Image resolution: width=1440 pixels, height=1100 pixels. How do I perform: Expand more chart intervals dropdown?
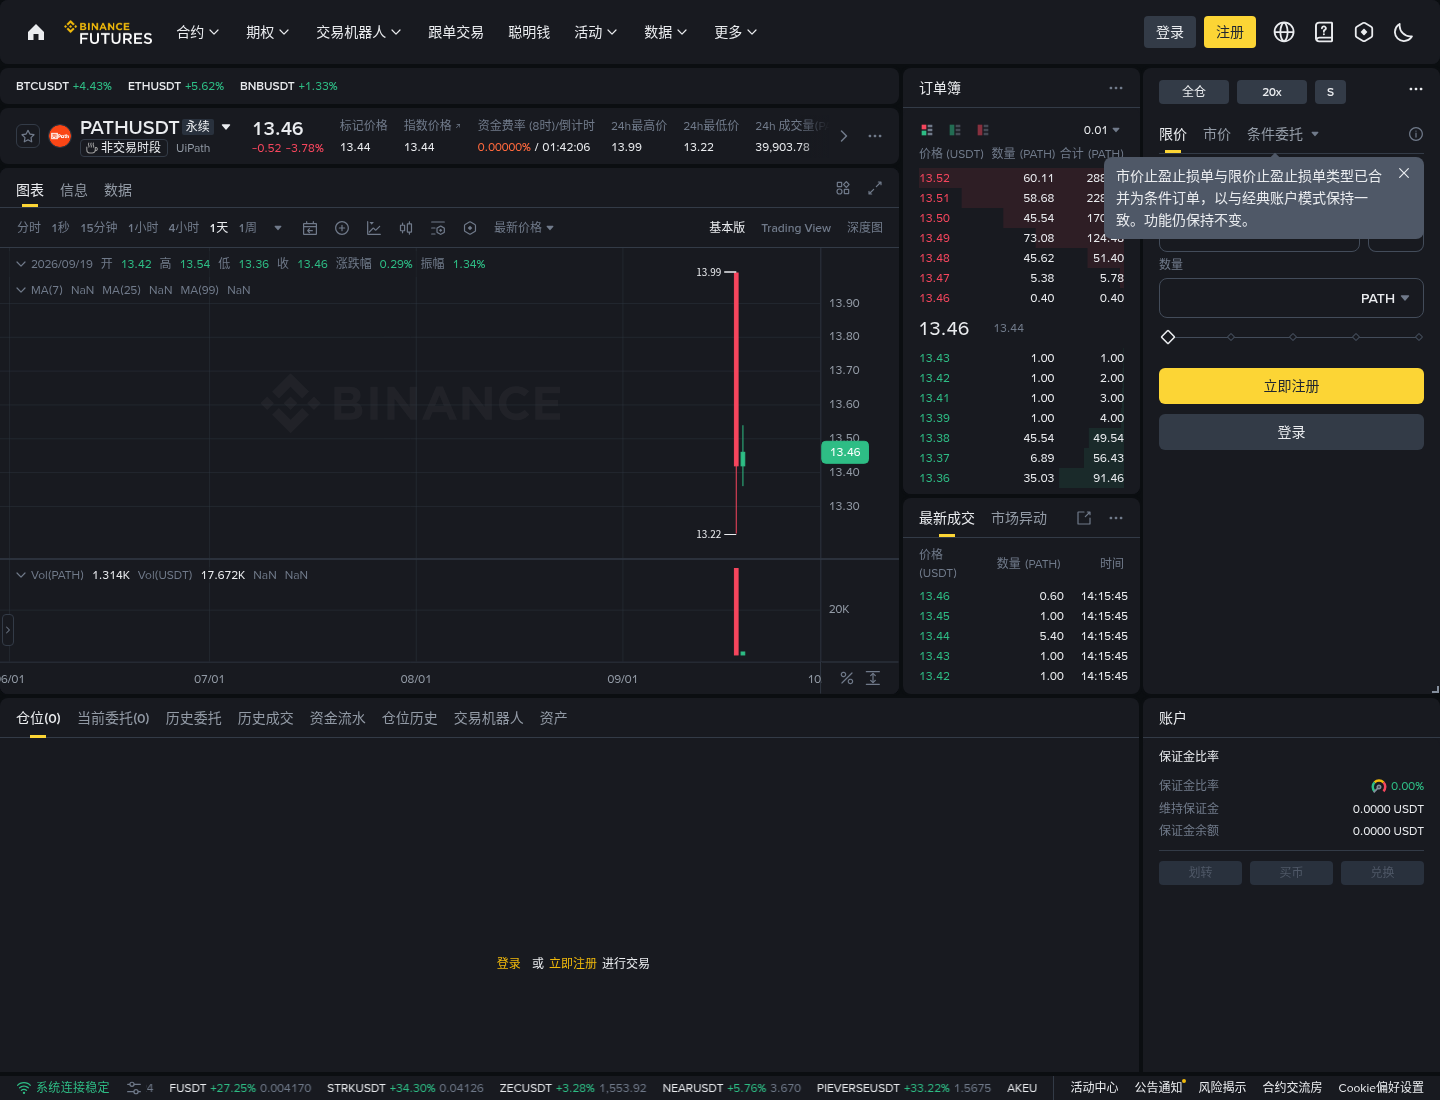tap(278, 228)
